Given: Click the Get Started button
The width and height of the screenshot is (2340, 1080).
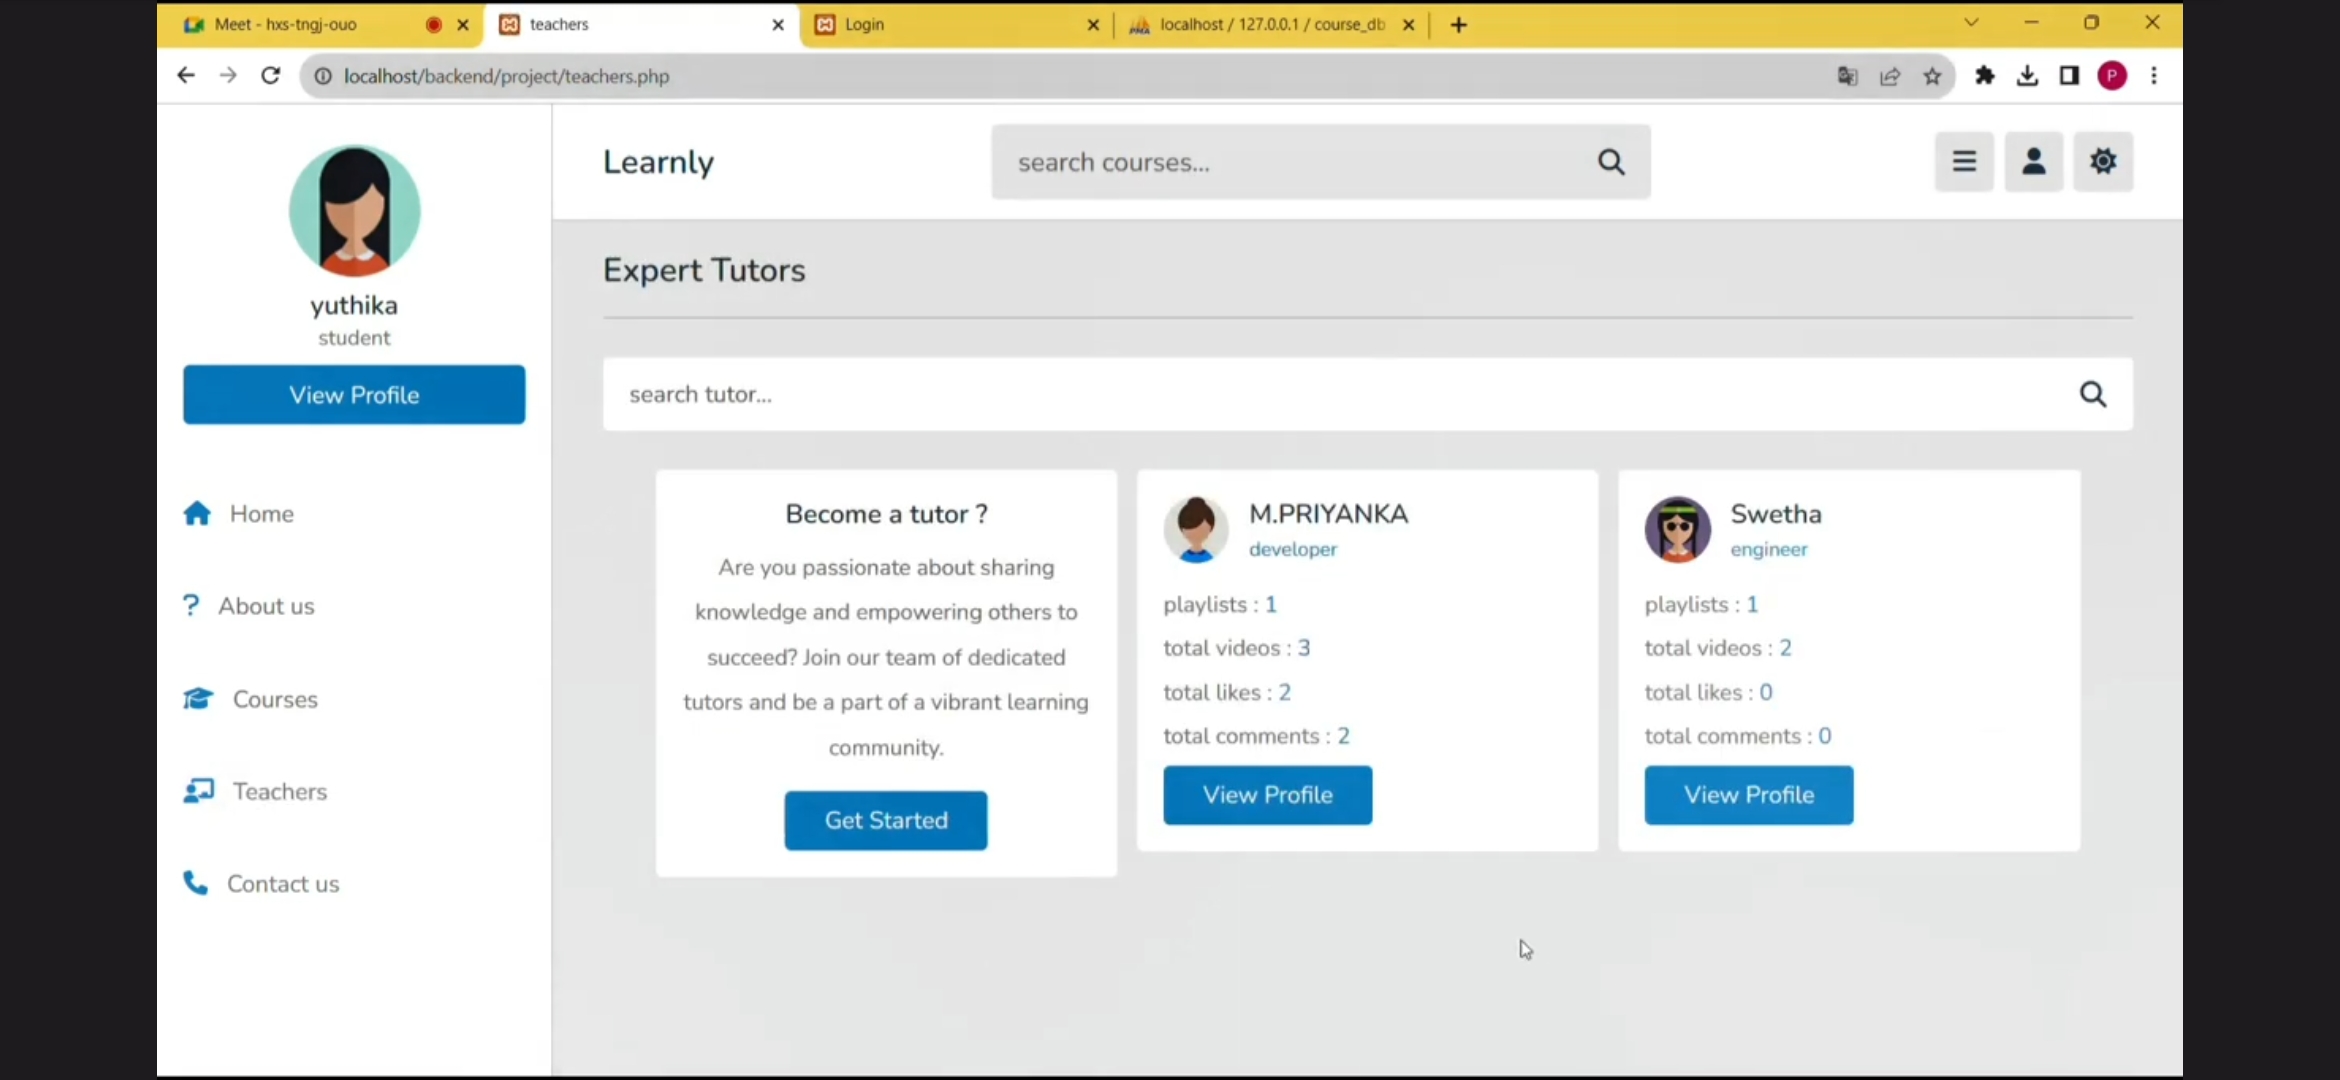Looking at the screenshot, I should [885, 820].
